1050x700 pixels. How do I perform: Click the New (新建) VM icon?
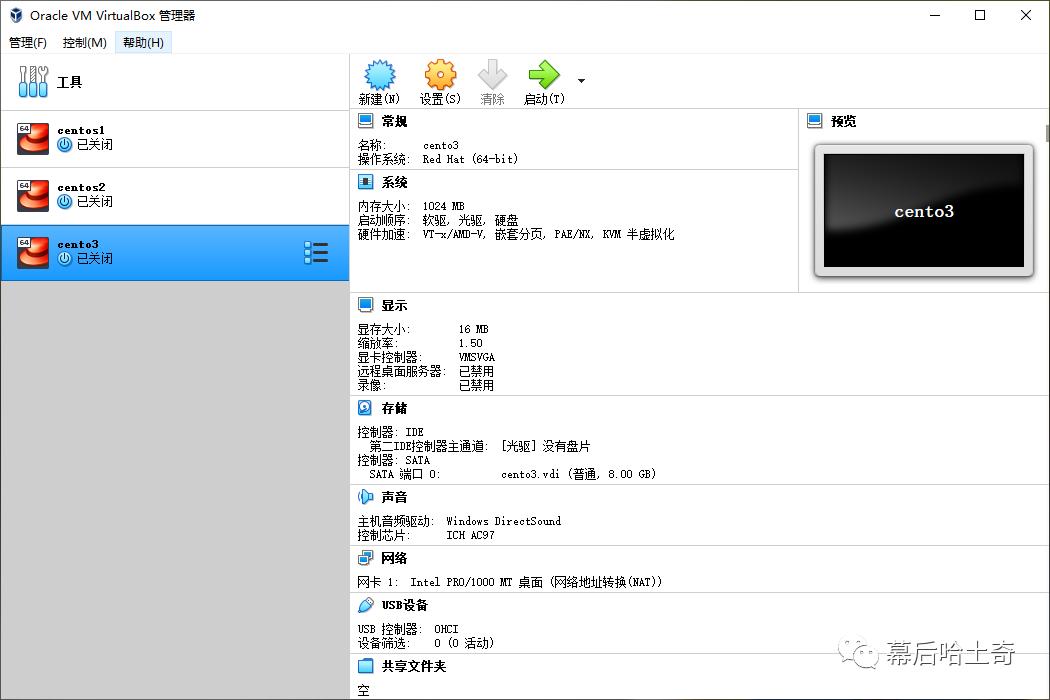coord(379,75)
